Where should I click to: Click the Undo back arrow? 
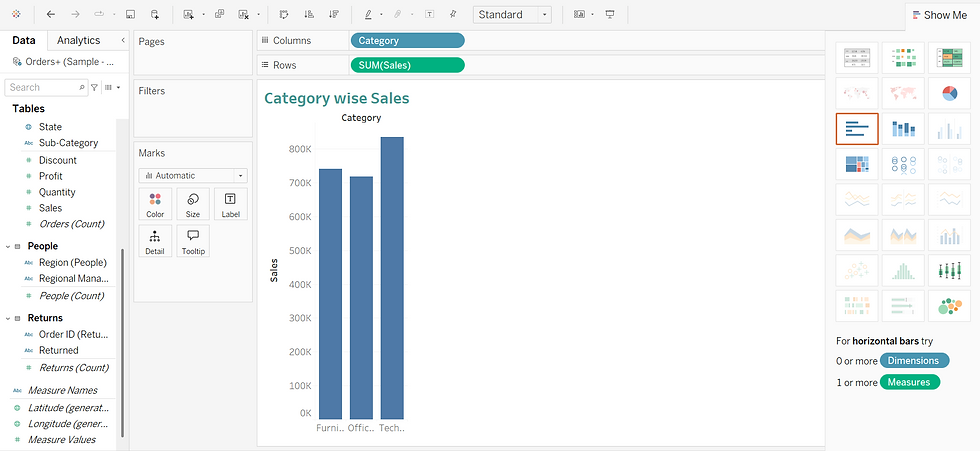click(x=51, y=14)
